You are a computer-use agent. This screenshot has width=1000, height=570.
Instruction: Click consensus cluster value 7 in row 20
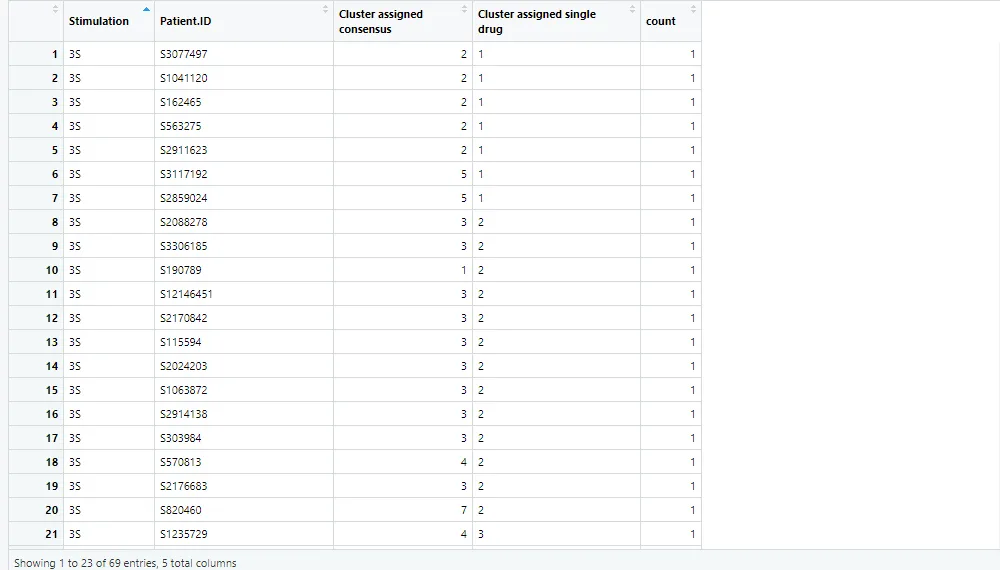pos(463,510)
